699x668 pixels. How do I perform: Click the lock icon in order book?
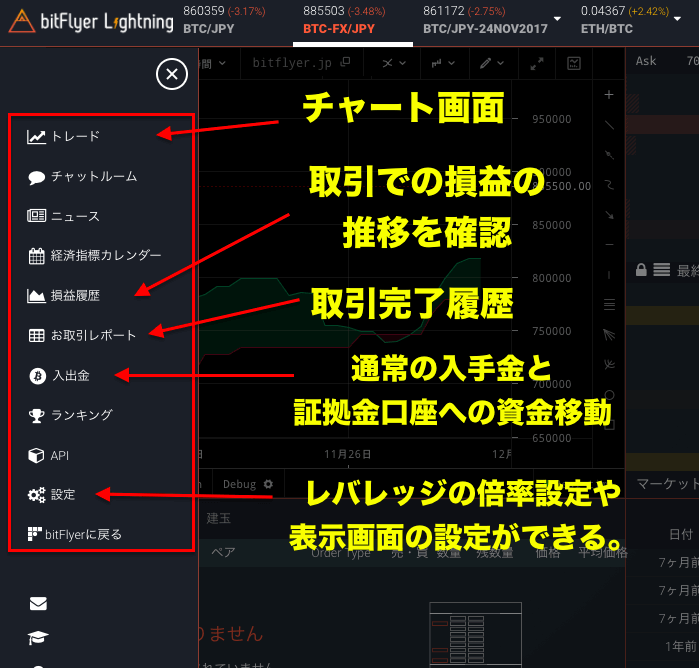coord(641,270)
